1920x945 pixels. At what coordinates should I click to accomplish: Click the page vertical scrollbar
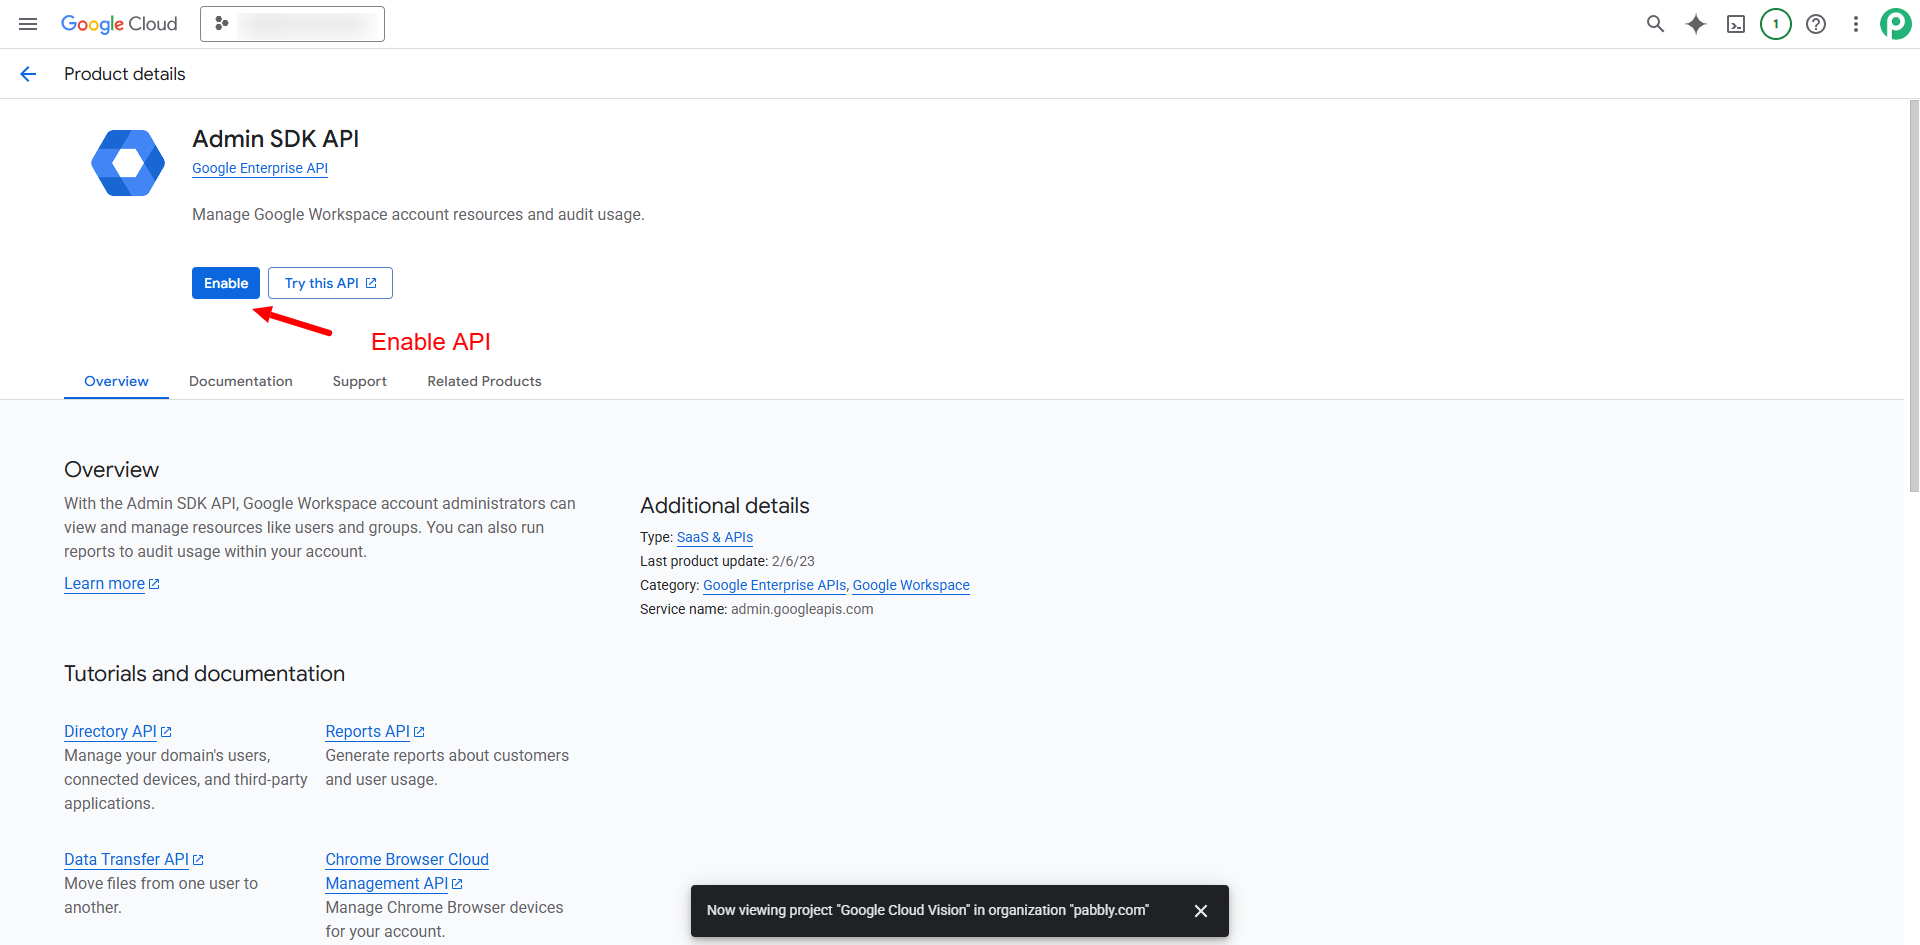coord(1913,300)
